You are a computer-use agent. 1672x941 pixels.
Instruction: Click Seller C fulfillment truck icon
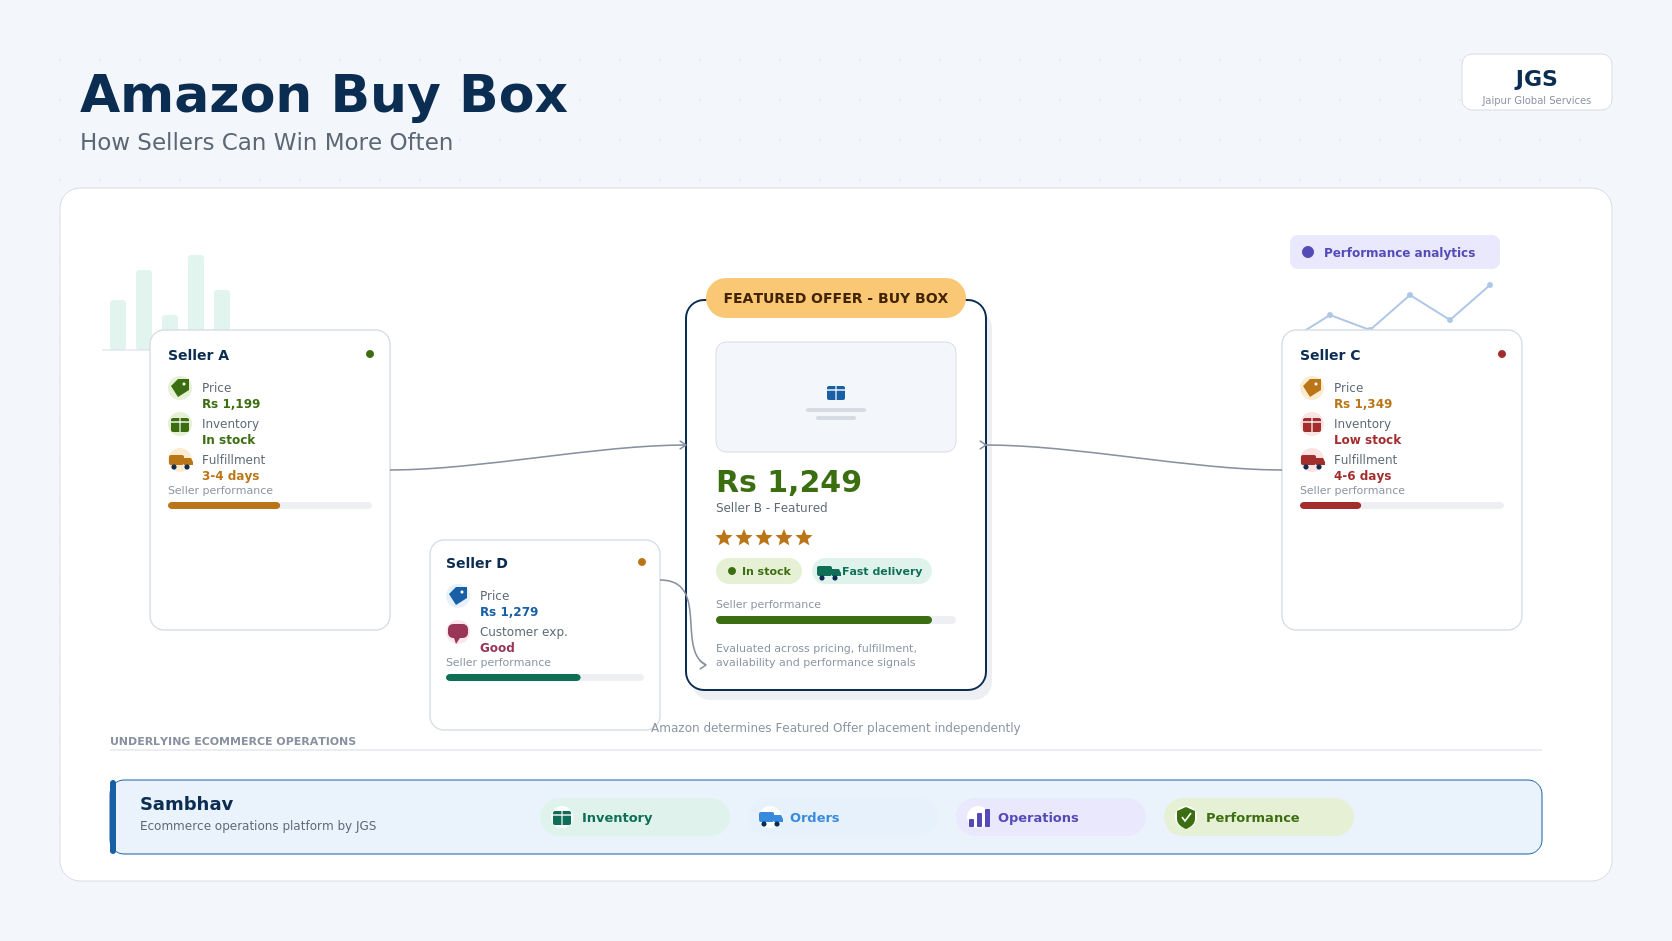(1312, 460)
